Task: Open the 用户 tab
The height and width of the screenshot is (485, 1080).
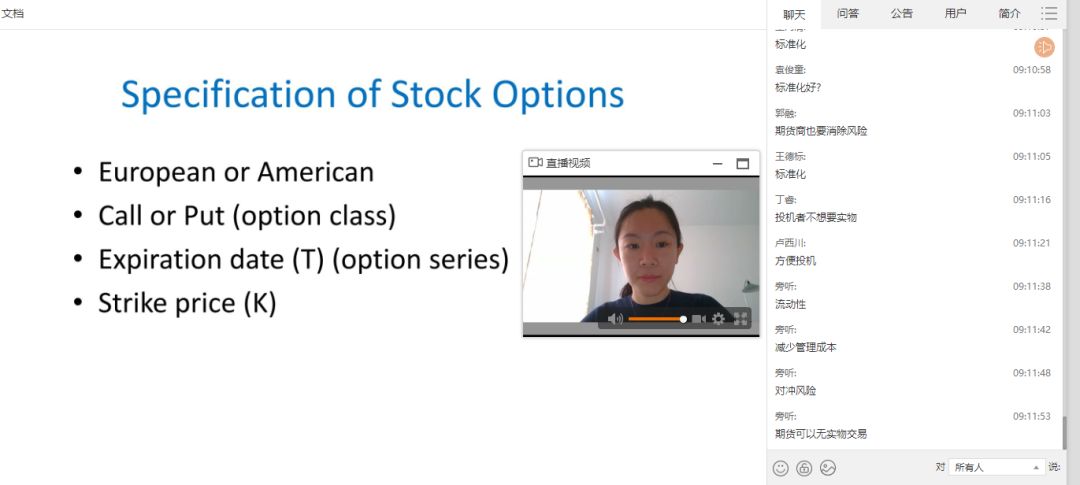Action: tap(956, 13)
